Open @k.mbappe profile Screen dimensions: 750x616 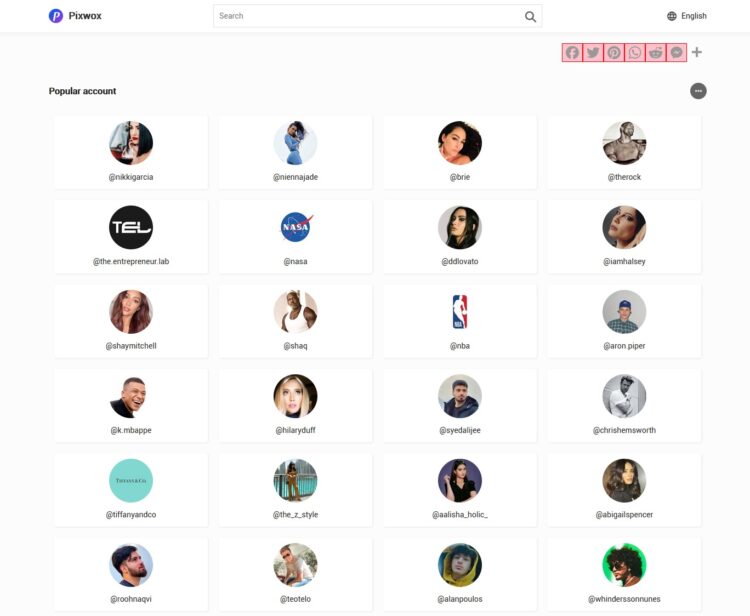pyautogui.click(x=131, y=405)
